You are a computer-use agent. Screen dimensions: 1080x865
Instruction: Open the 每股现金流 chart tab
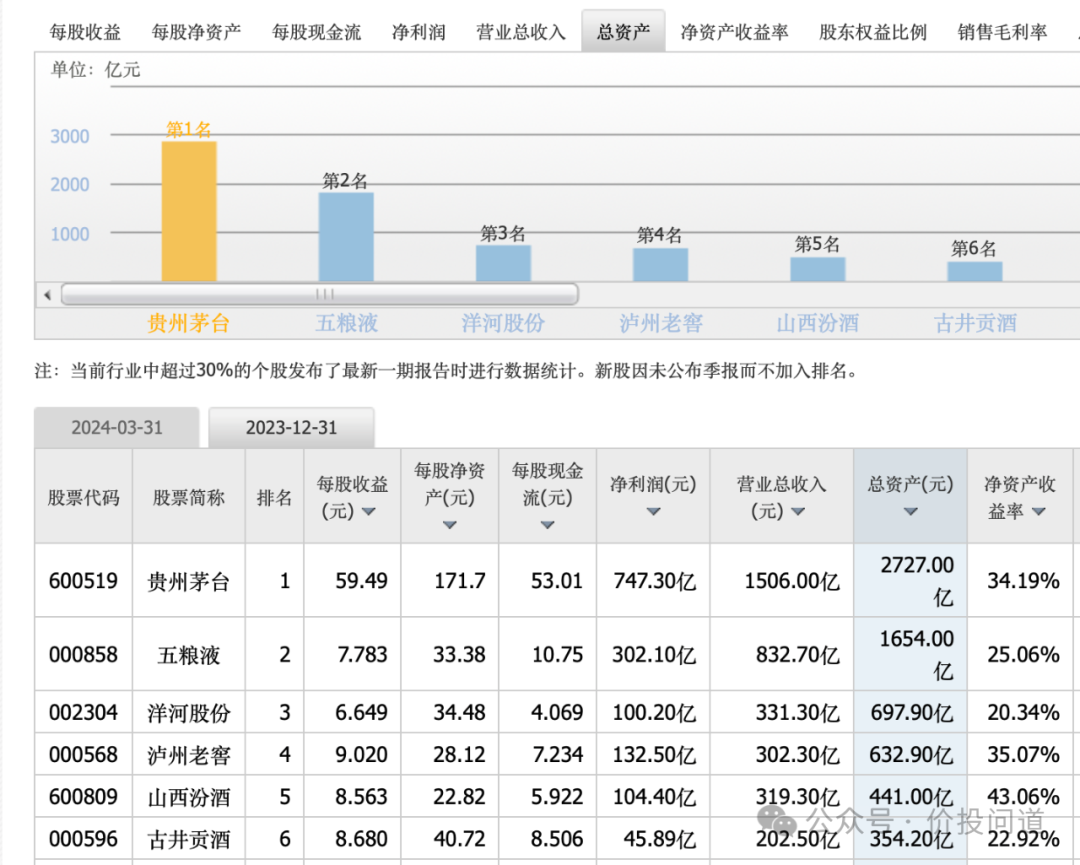(316, 32)
